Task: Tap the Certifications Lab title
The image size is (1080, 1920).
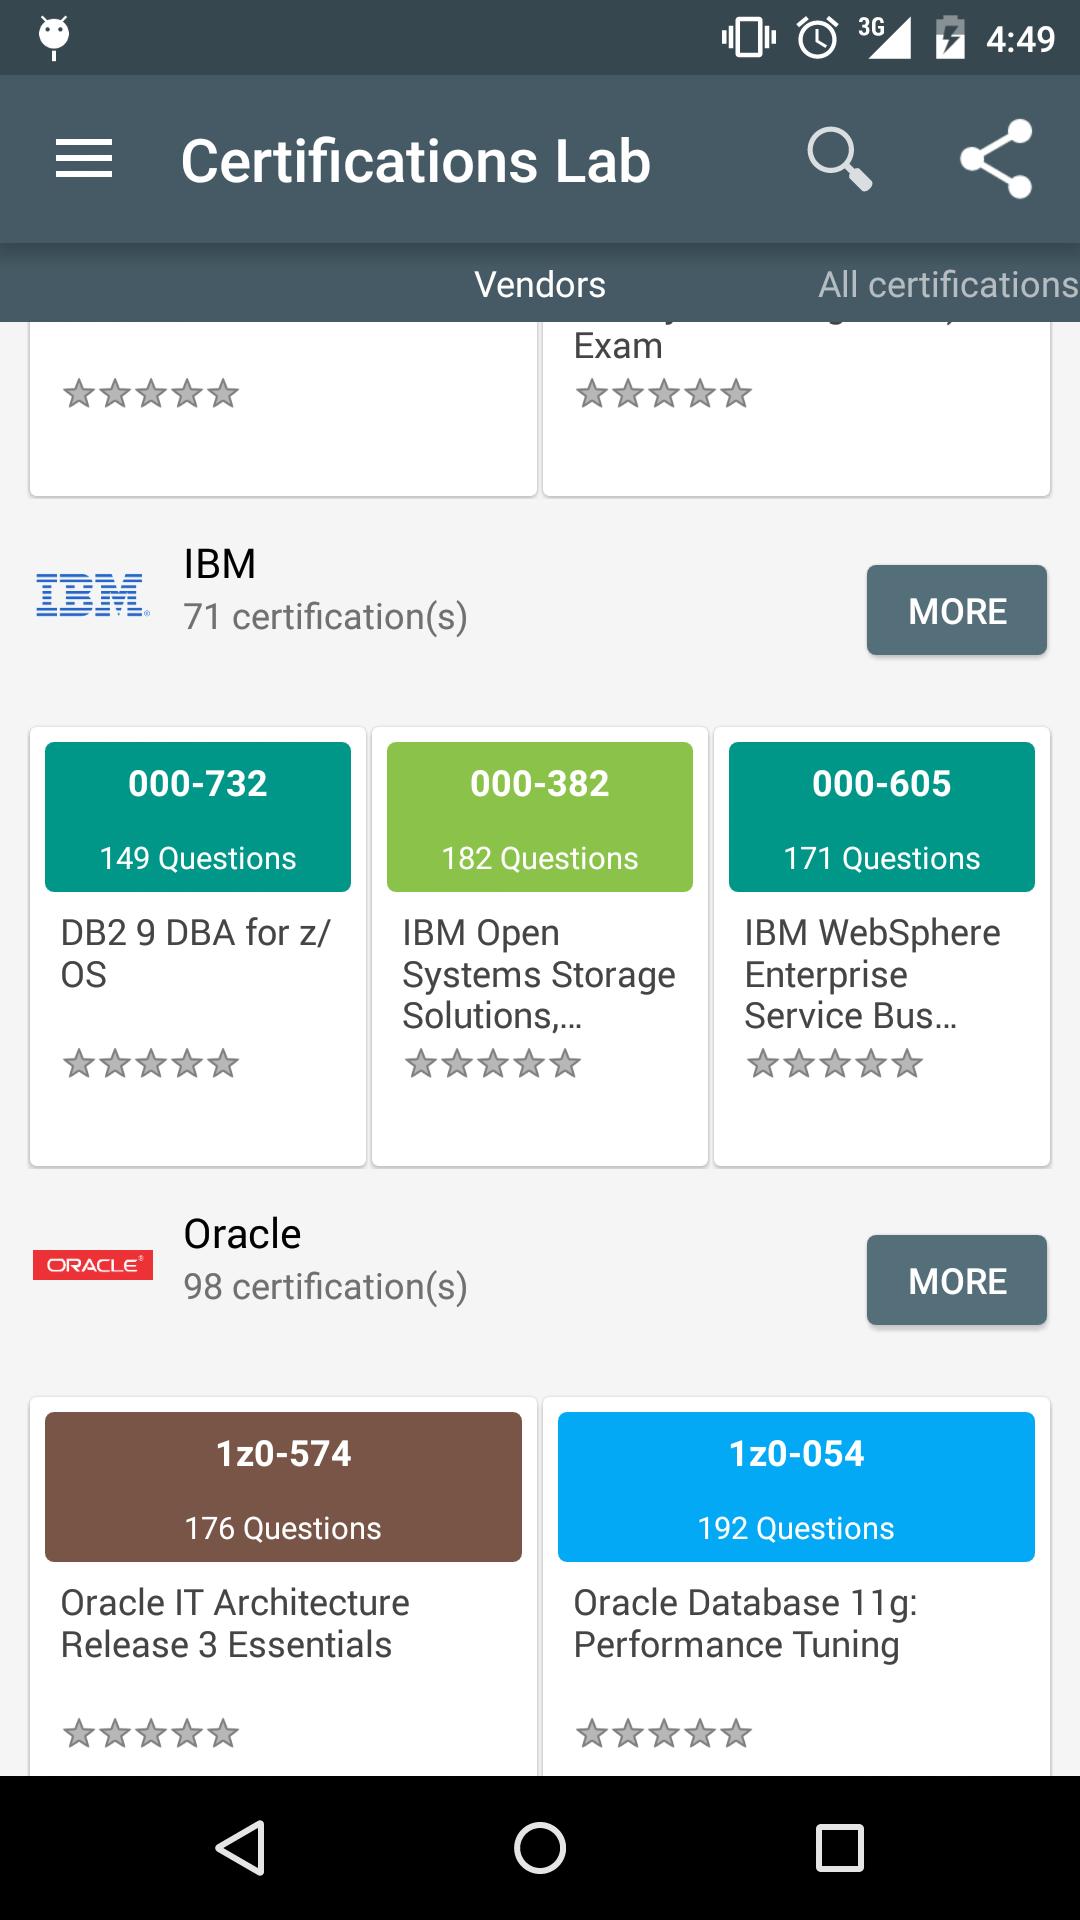Action: click(x=416, y=161)
